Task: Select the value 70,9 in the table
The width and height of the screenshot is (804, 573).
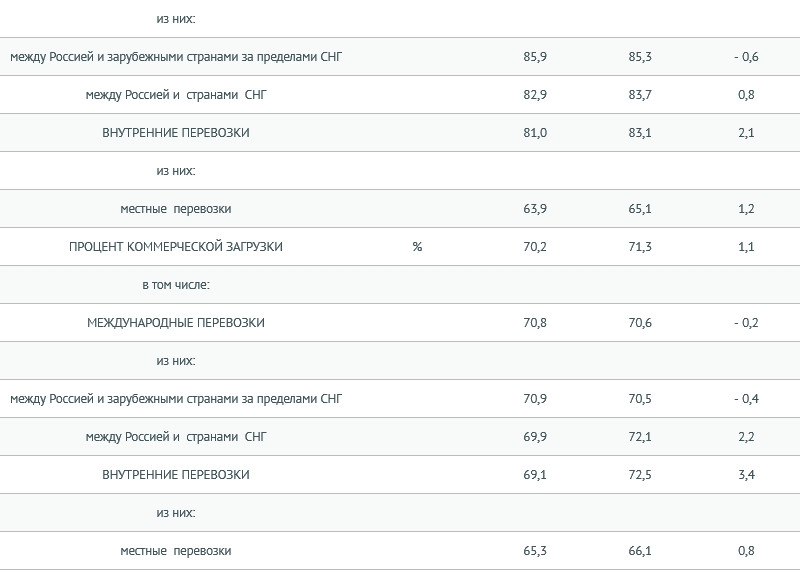Action: (535, 399)
